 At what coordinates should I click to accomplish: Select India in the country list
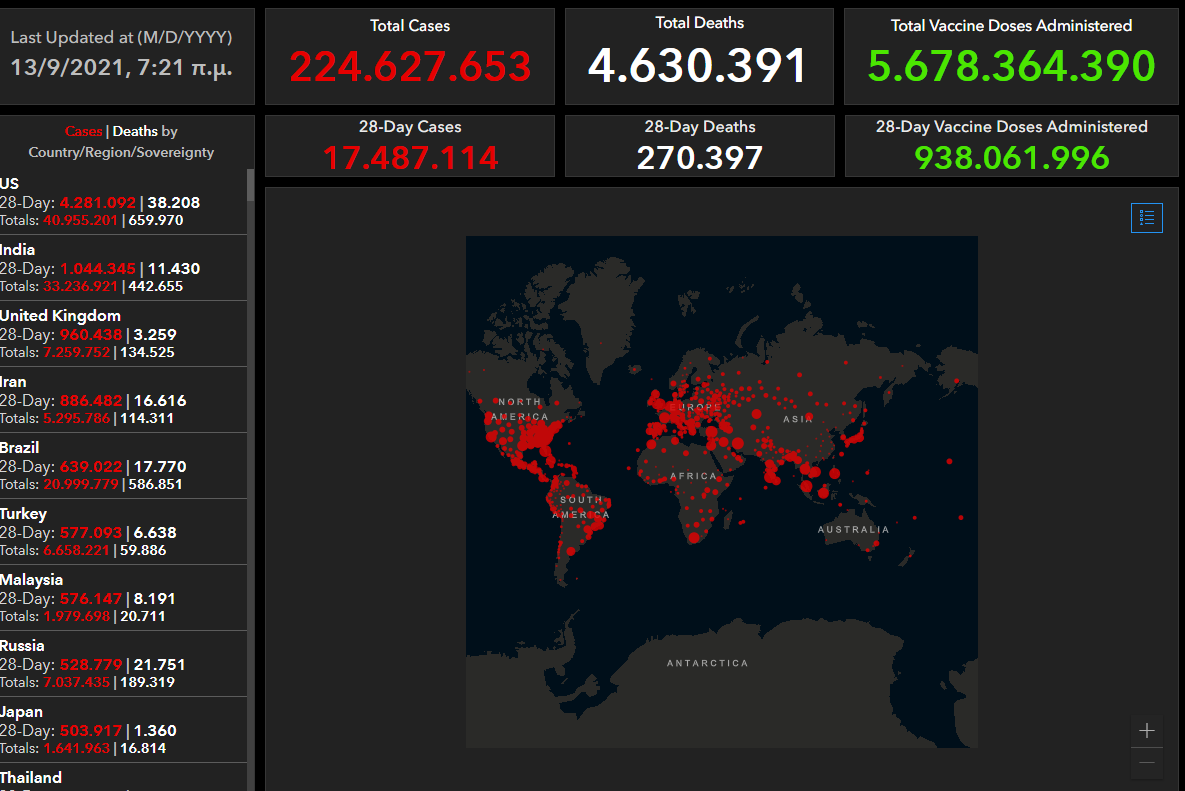(120, 268)
